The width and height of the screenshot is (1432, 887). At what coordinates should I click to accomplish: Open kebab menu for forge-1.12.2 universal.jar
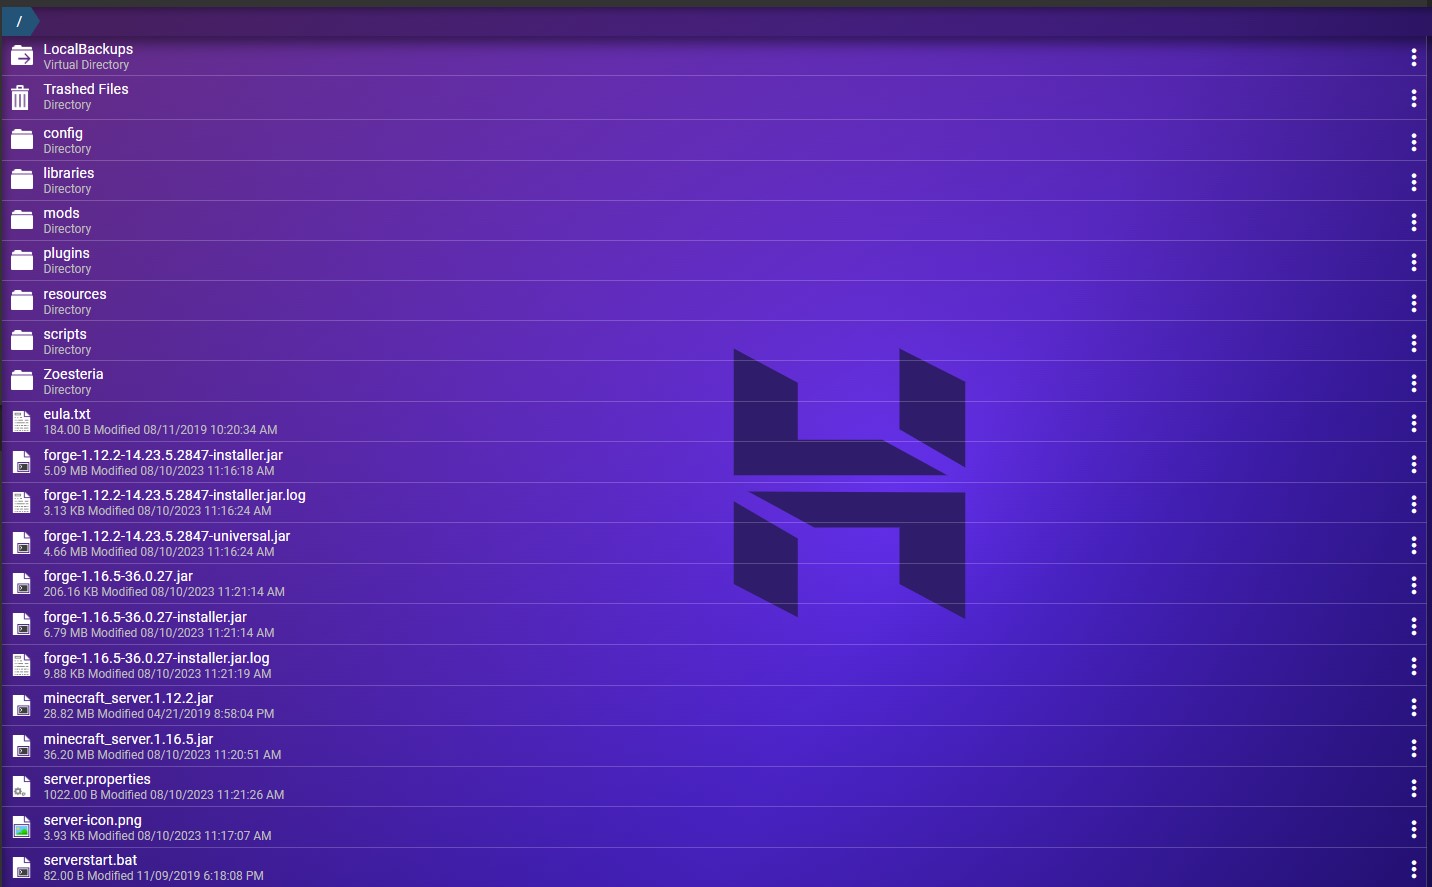[1413, 545]
